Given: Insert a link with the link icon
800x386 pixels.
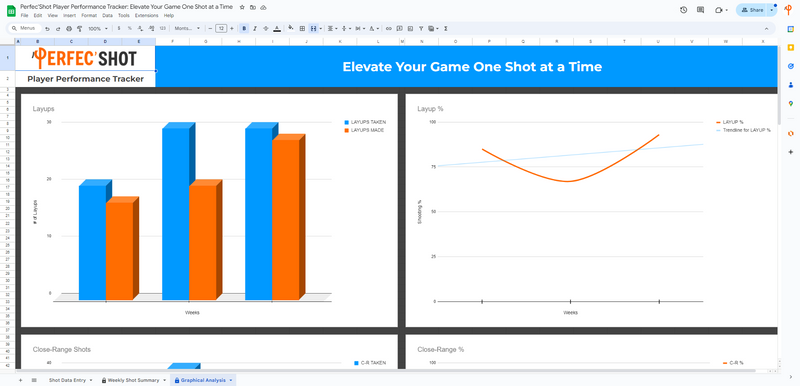Looking at the screenshot, I should (x=388, y=29).
